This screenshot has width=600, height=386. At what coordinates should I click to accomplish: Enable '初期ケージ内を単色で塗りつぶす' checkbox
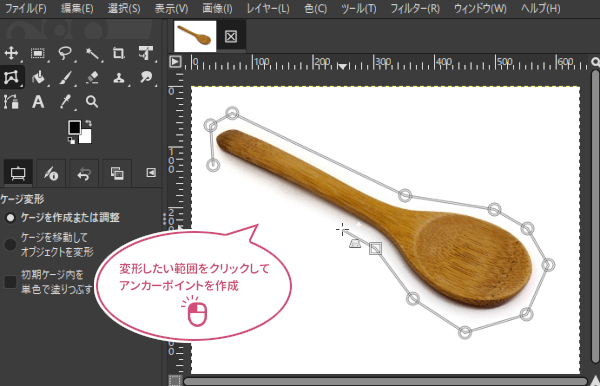click(x=10, y=282)
